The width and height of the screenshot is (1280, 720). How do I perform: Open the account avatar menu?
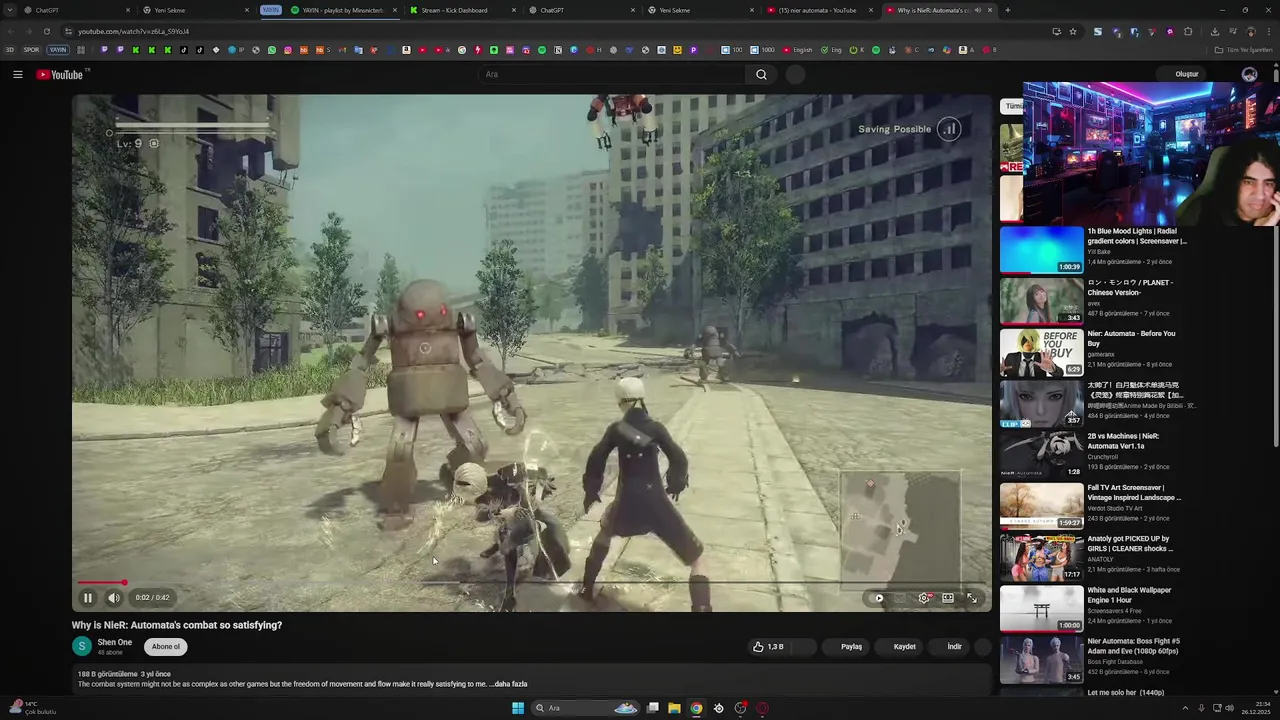(x=1249, y=74)
